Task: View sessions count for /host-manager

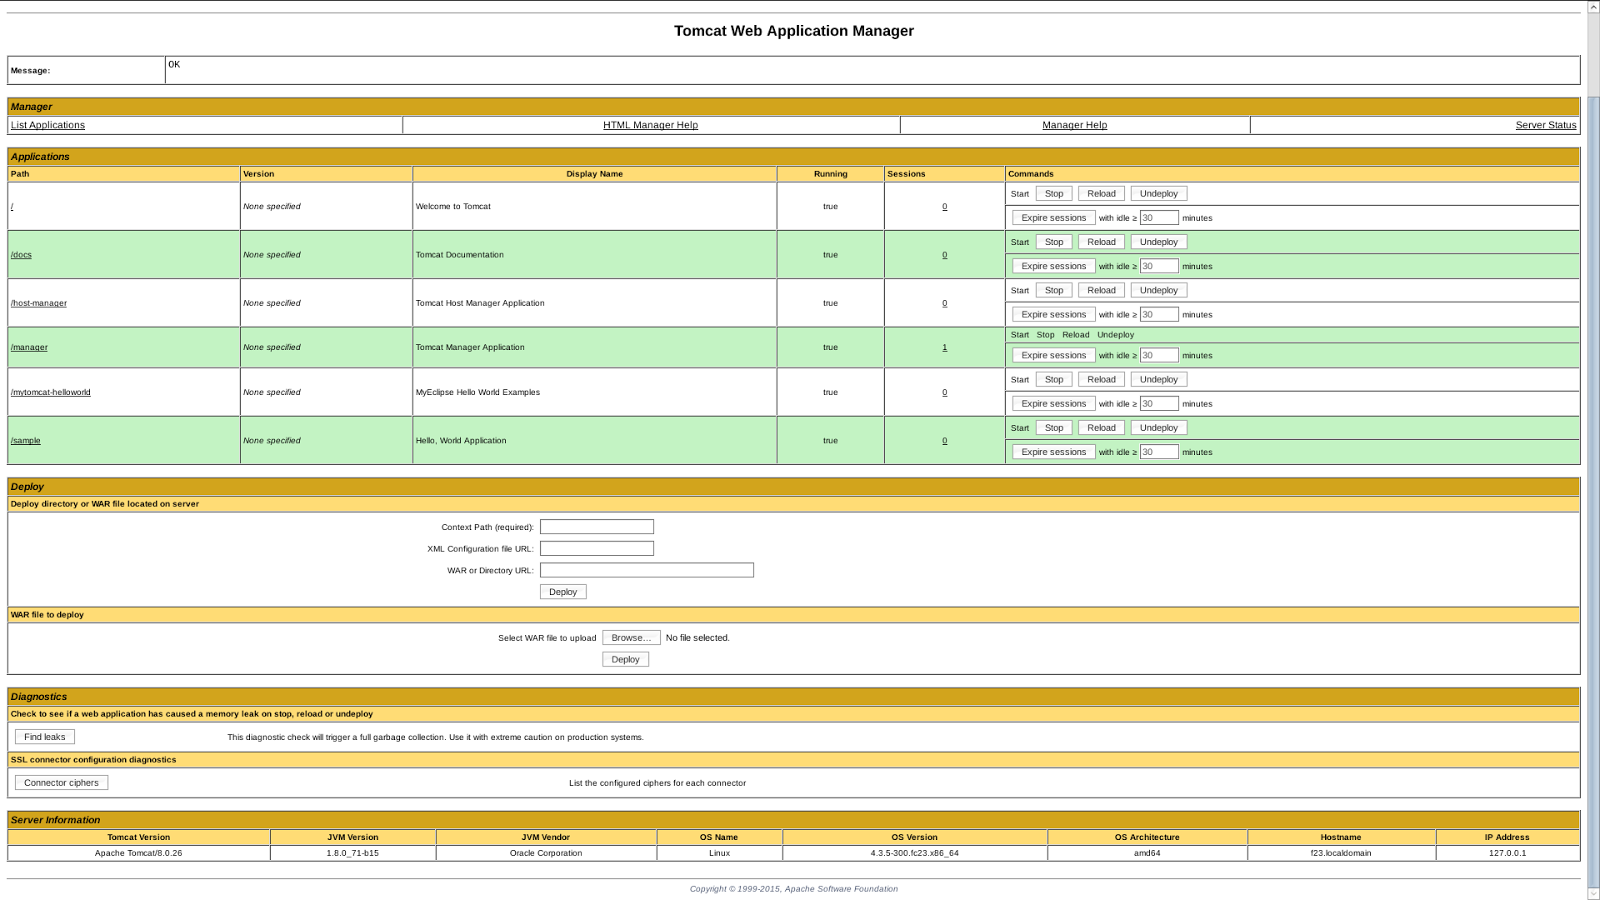Action: pyautogui.click(x=944, y=303)
